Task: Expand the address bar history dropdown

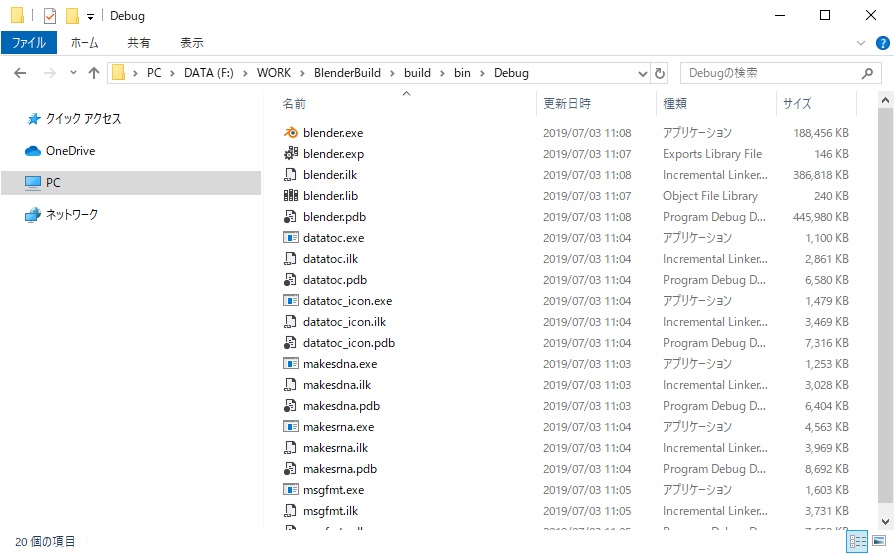Action: coord(643,73)
